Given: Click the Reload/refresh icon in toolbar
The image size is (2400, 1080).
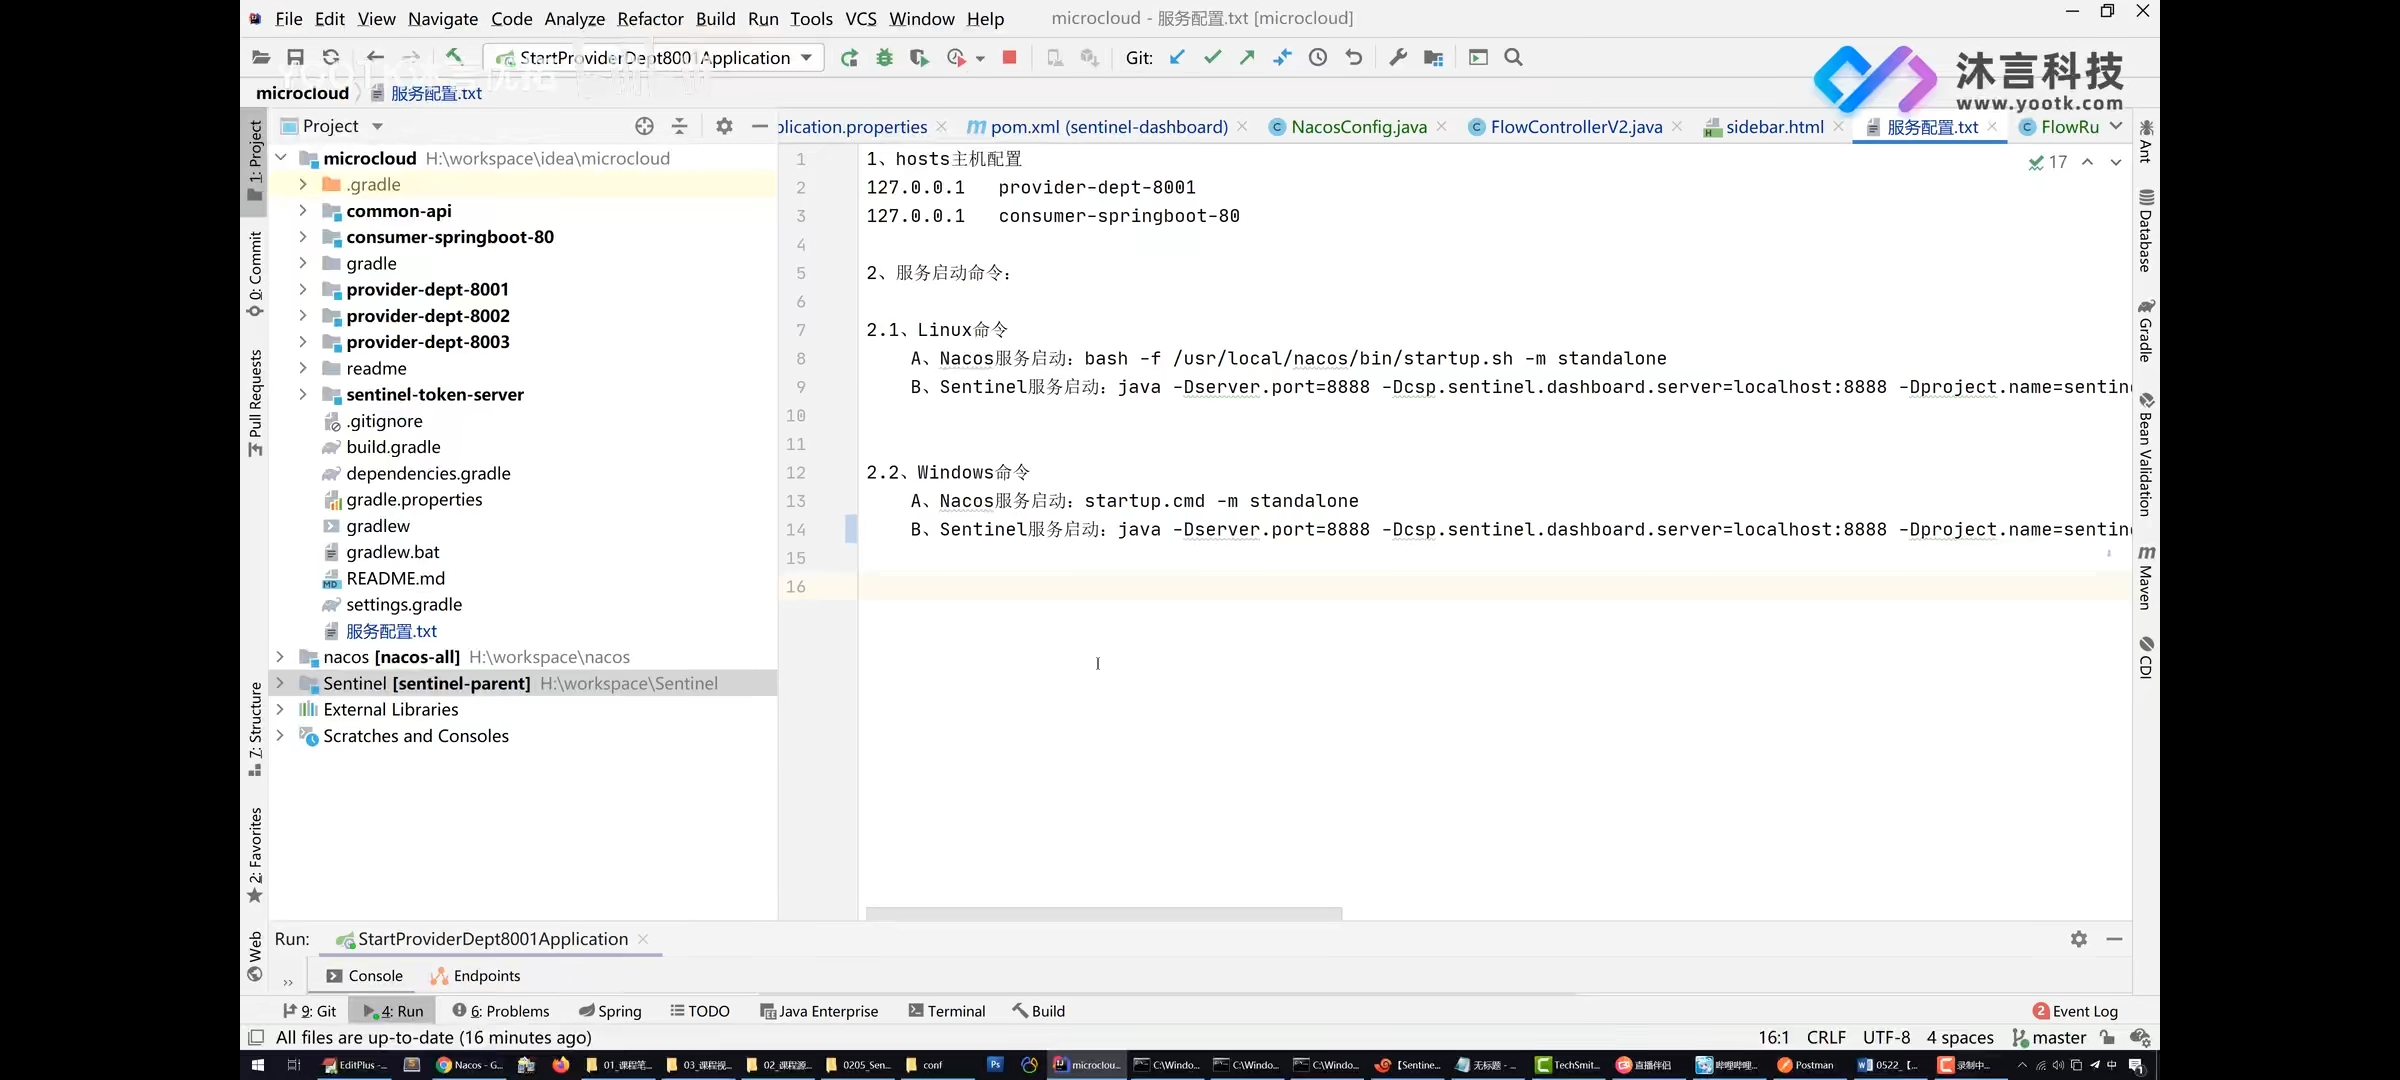Looking at the screenshot, I should pyautogui.click(x=331, y=57).
